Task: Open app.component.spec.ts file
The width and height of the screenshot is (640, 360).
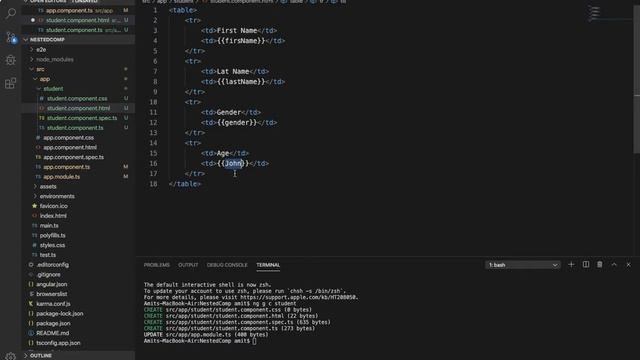Action: click(x=73, y=157)
